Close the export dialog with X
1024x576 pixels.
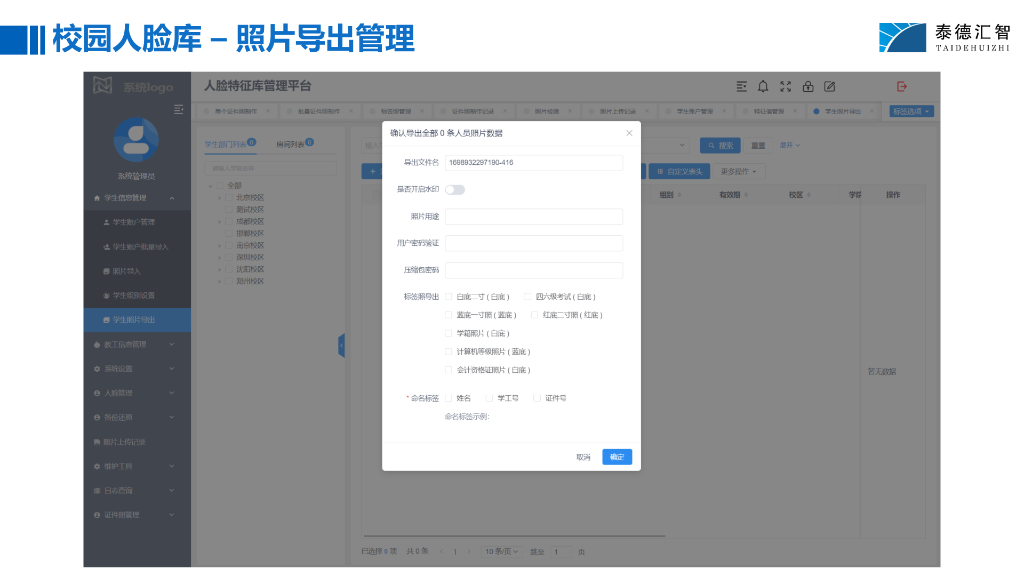(x=629, y=133)
